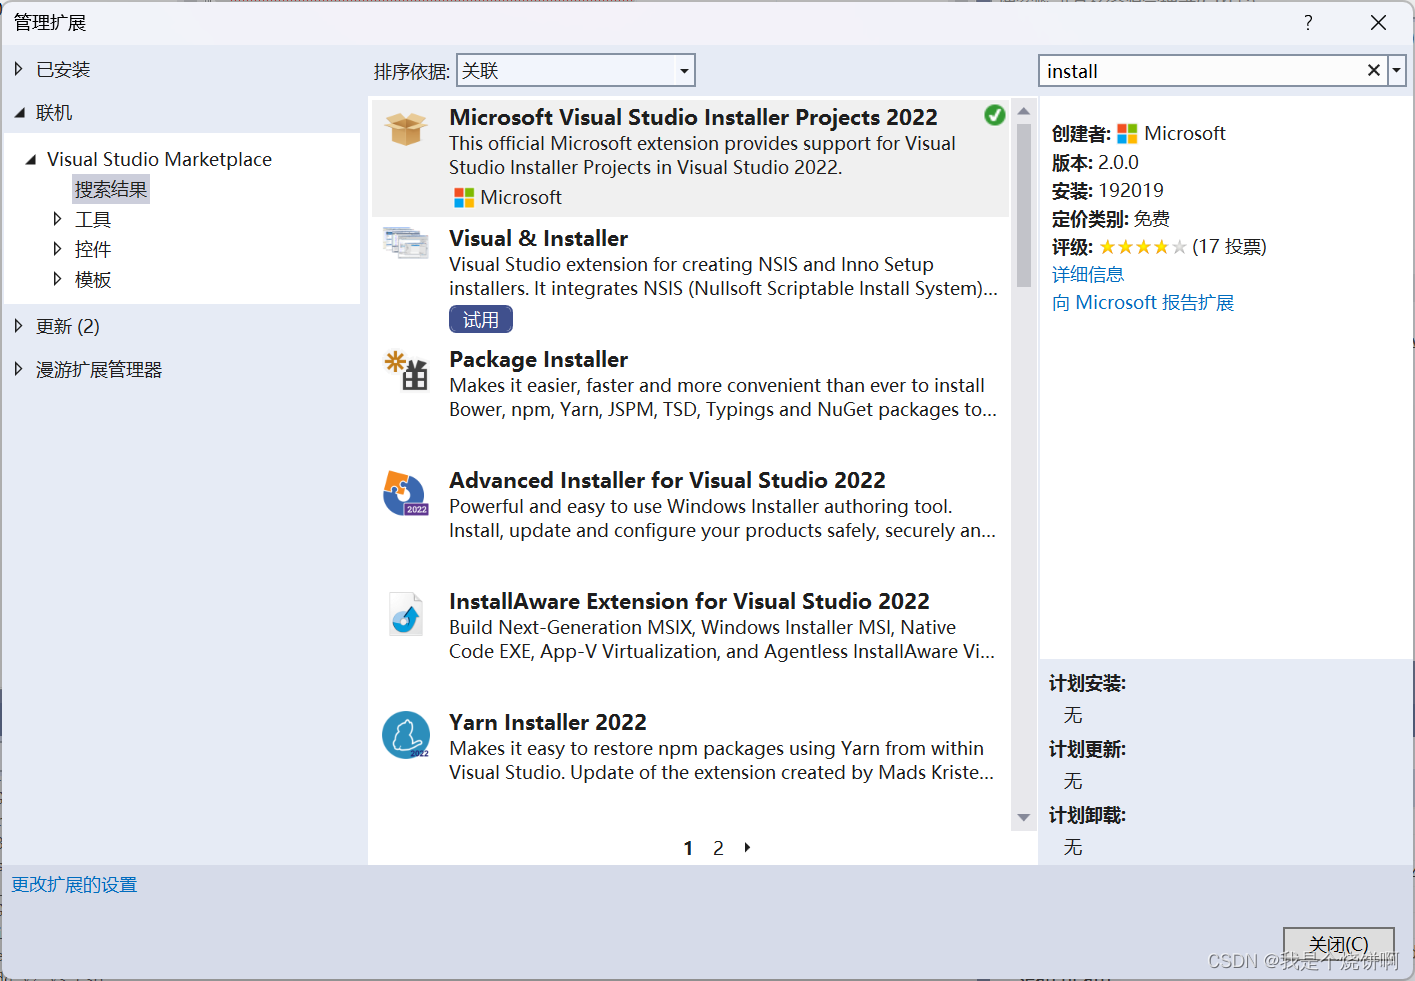Click 向 Microsoft 报告扩展 link
The image size is (1415, 981).
[x=1143, y=302]
